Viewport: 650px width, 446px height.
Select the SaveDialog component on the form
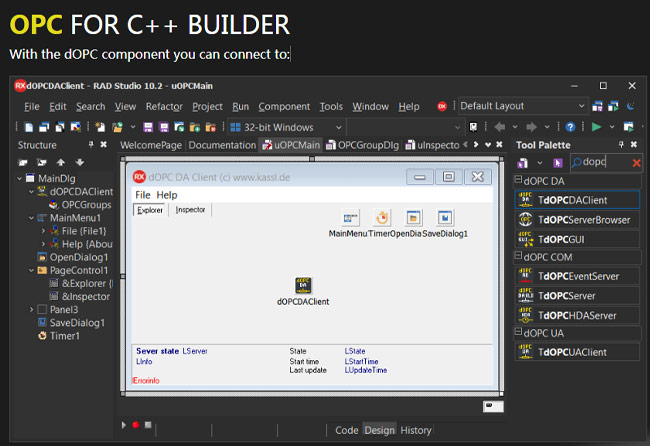[445, 218]
